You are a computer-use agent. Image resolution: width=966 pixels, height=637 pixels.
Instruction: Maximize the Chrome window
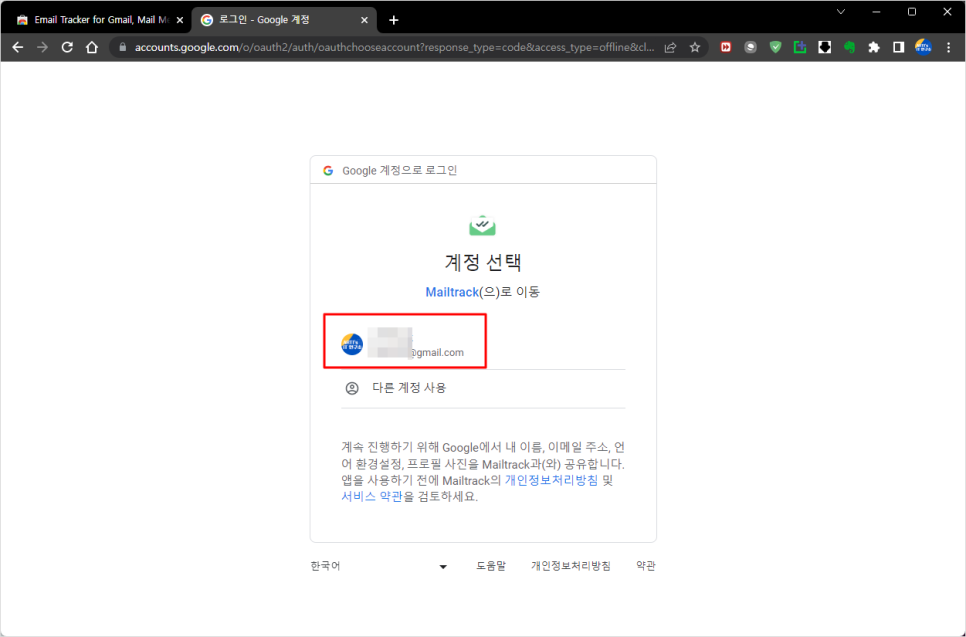912,12
